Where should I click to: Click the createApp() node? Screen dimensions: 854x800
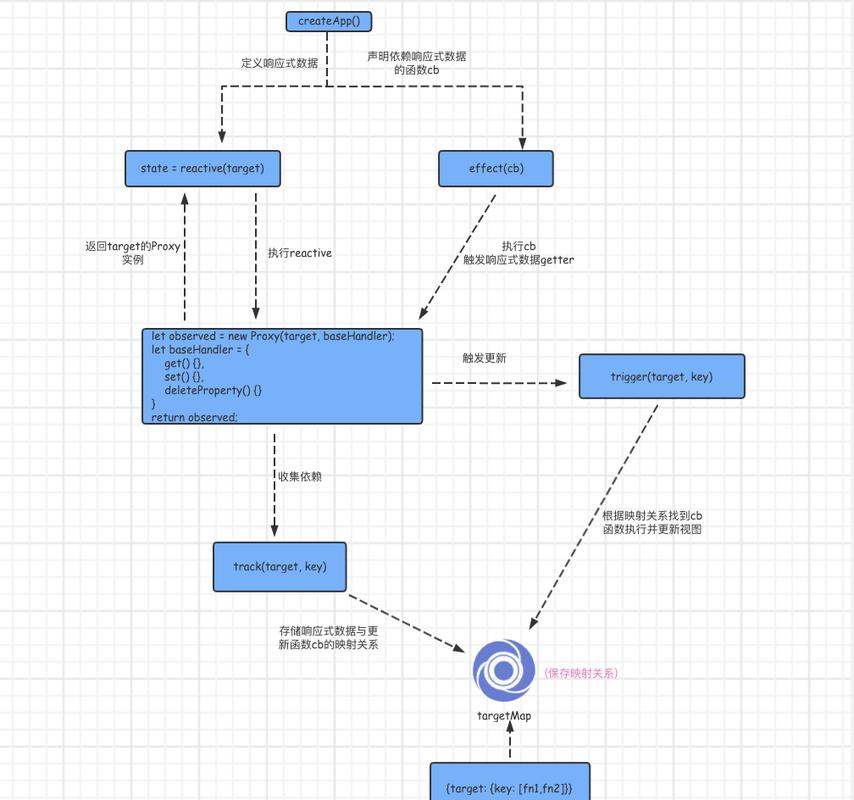(x=329, y=20)
